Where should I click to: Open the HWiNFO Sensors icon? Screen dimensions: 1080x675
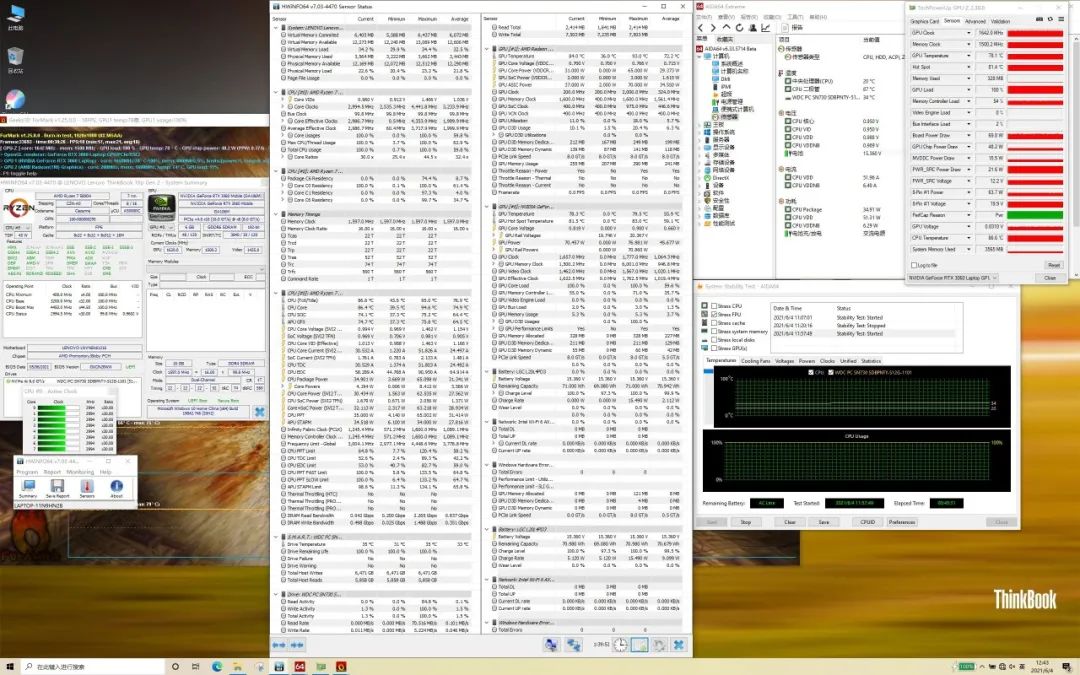pos(88,487)
